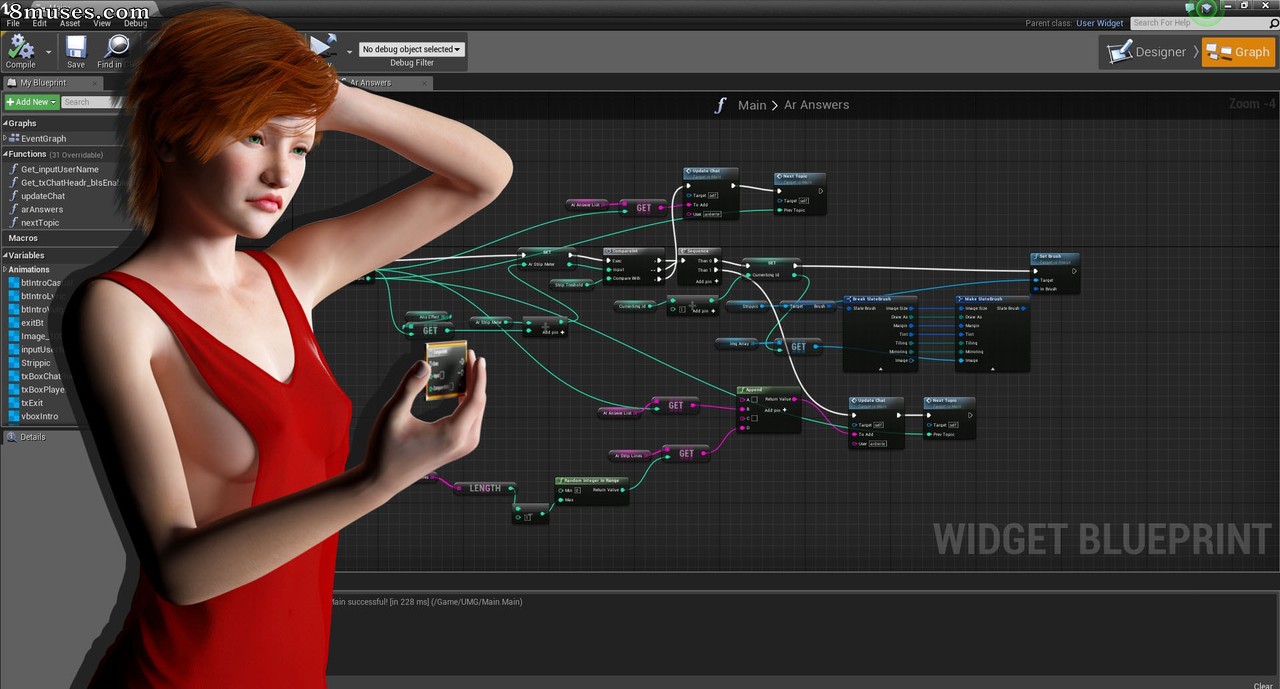1280x689 pixels.
Task: Save the blueprint with the Save icon
Action: pos(76,46)
